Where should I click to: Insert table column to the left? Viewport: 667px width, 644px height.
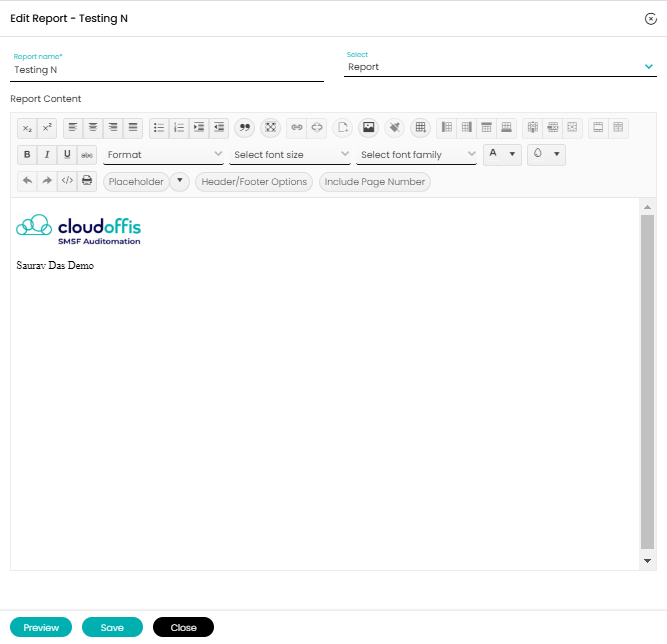tap(447, 128)
